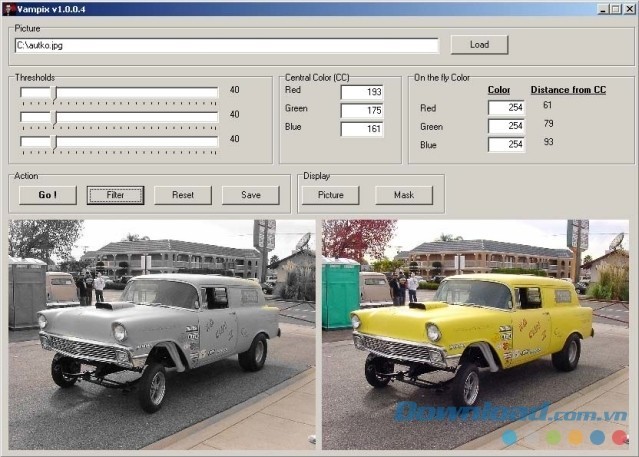Viewport: 639px width, 457px height.
Task: Save the result with Save button
Action: click(250, 195)
